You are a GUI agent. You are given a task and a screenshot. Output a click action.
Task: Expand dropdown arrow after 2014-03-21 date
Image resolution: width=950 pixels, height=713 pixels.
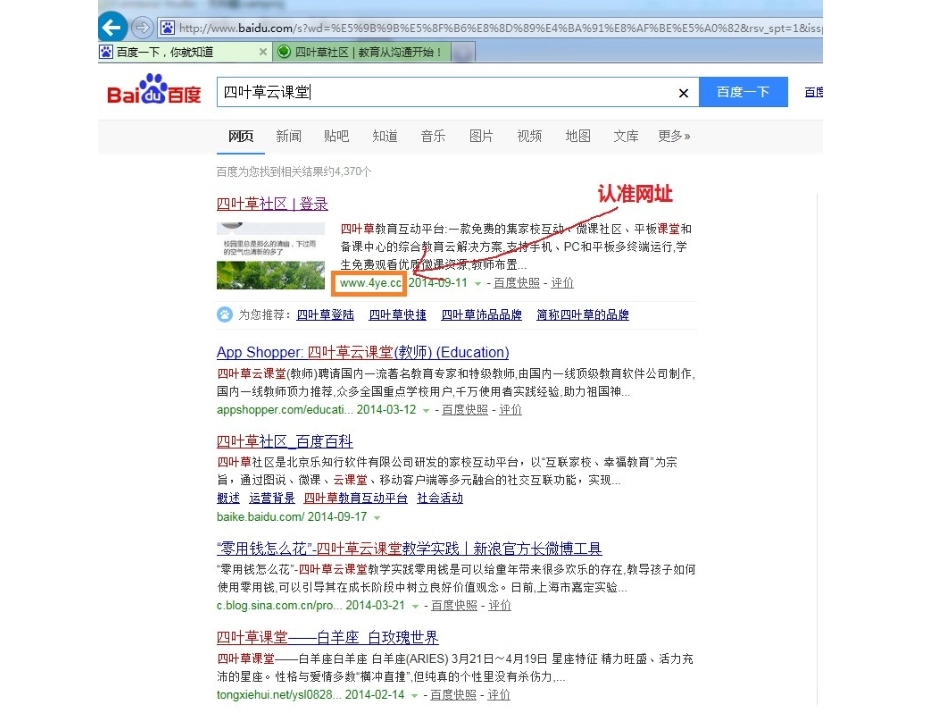pyautogui.click(x=415, y=606)
